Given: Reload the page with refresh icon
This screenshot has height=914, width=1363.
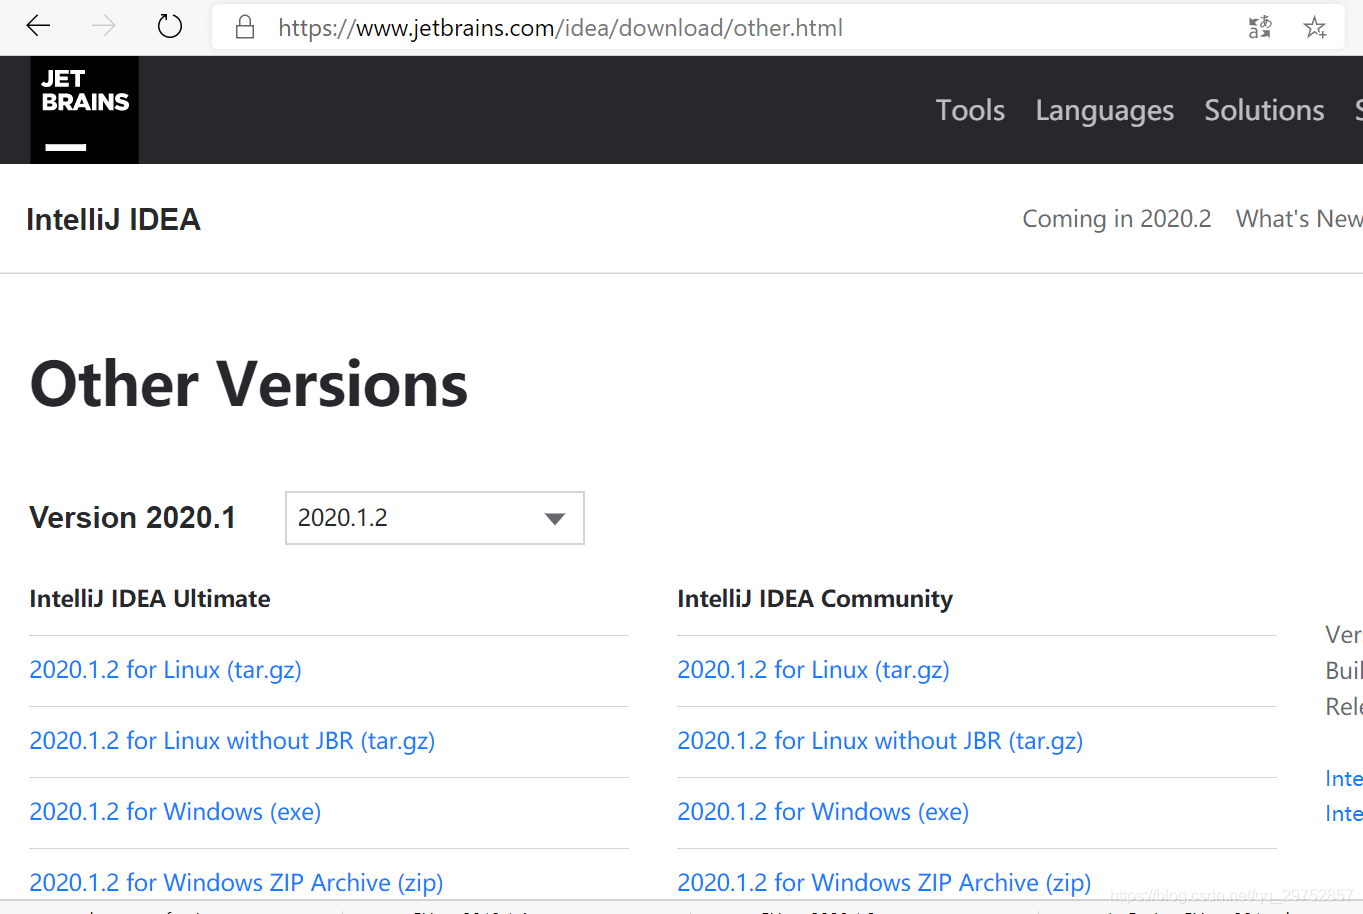Looking at the screenshot, I should [x=170, y=26].
